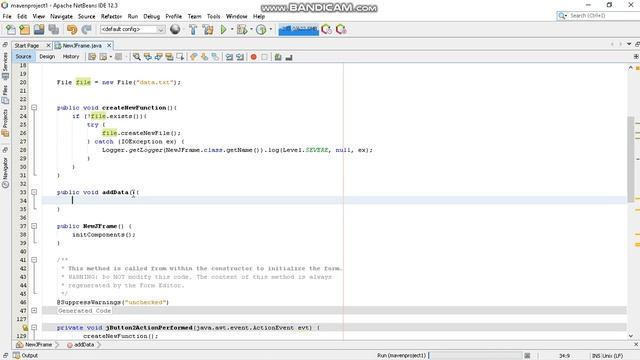Screen dimensions: 640x360
Task: Open the Services side panel
Action: [5, 65]
